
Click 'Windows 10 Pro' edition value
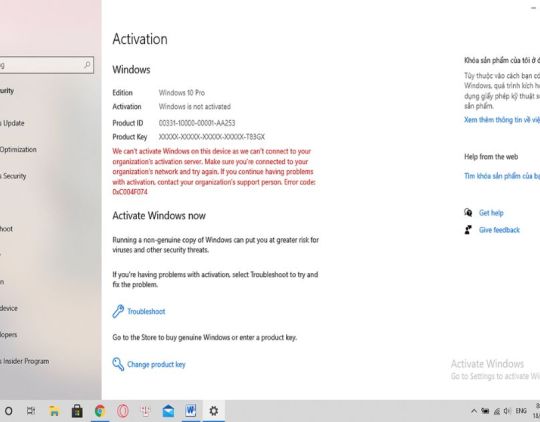tap(181, 93)
